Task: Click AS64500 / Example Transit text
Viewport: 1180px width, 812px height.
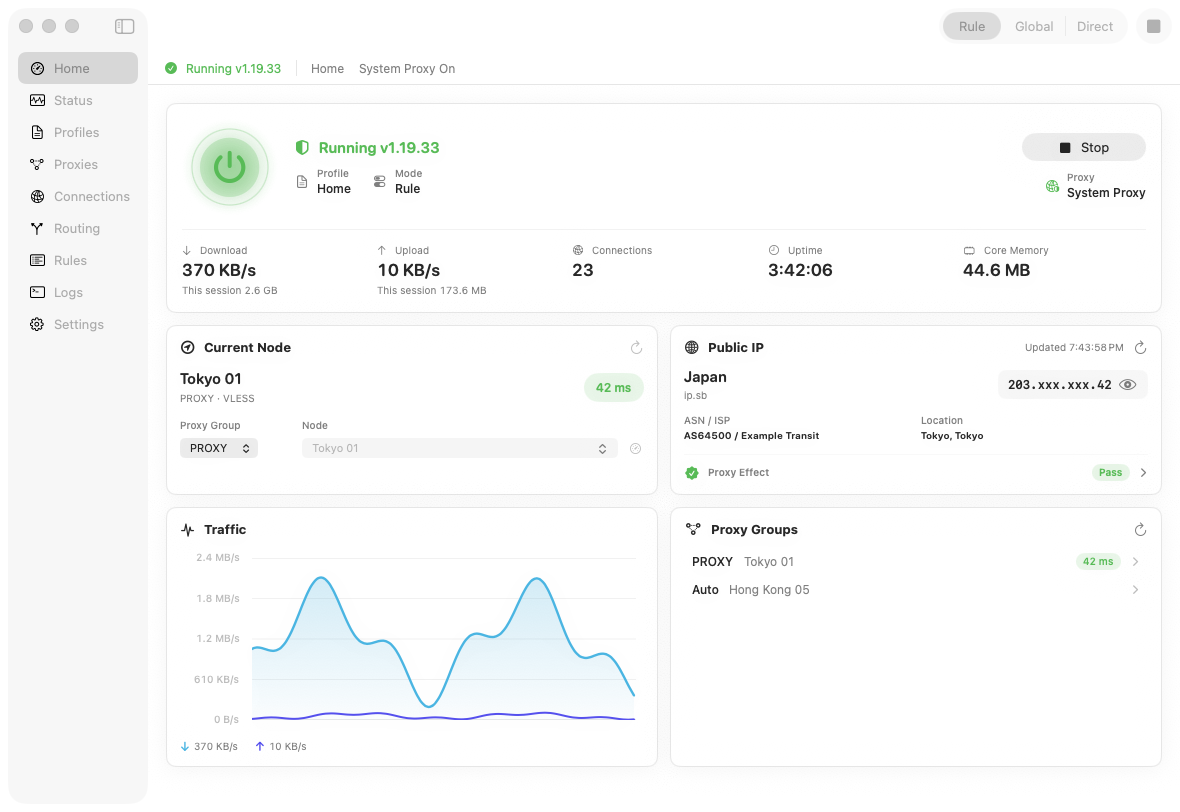Action: tap(751, 436)
